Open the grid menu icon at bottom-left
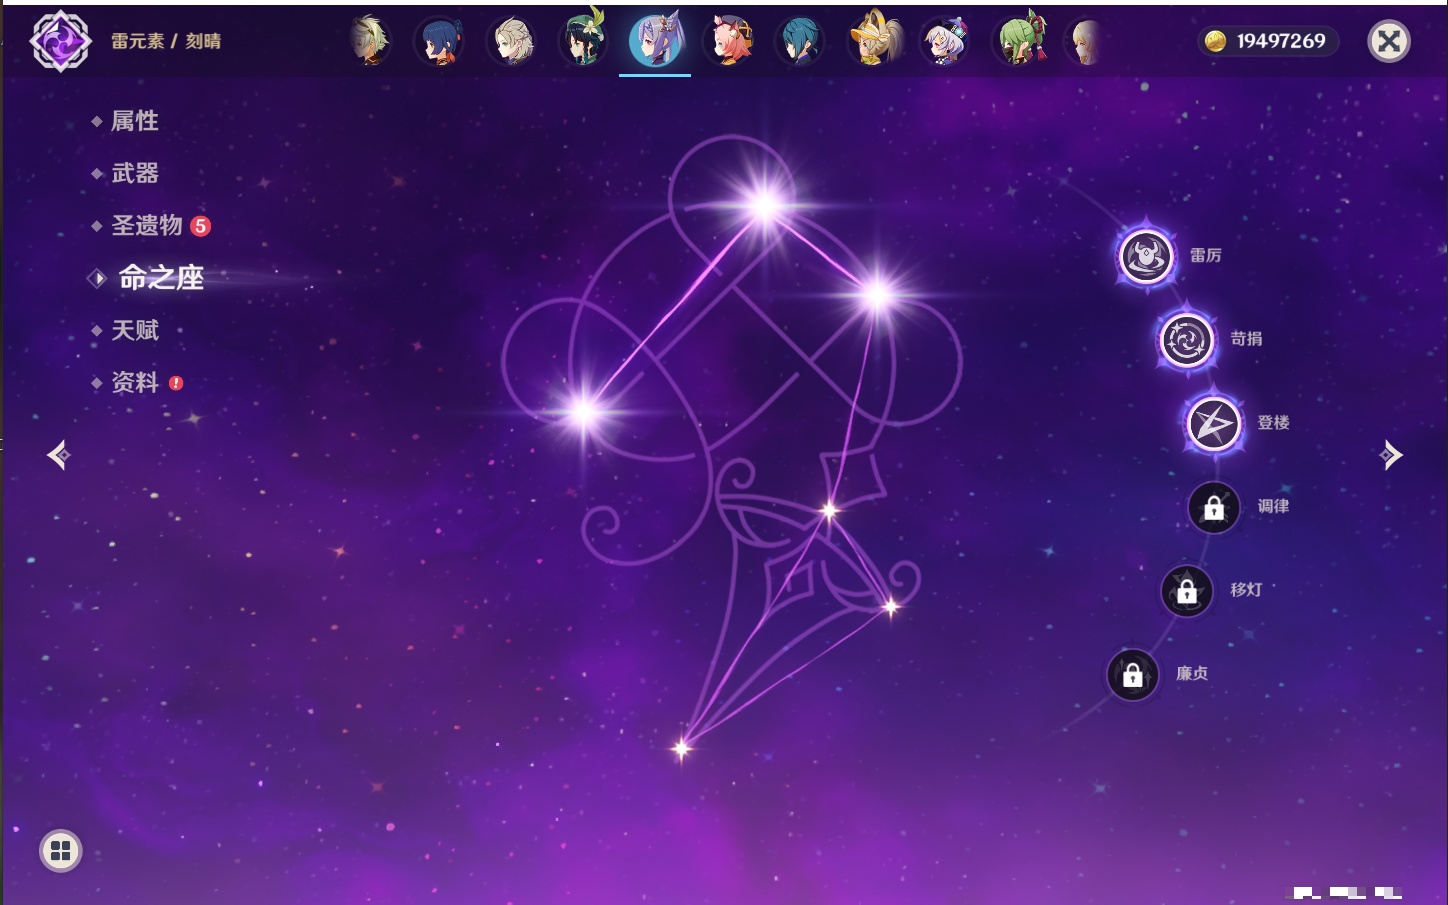This screenshot has height=905, width=1448. pyautogui.click(x=61, y=851)
